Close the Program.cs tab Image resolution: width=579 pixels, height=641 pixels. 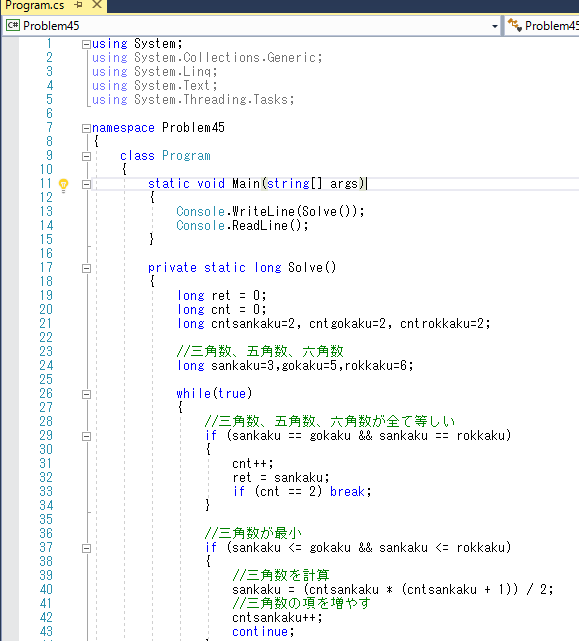click(97, 5)
